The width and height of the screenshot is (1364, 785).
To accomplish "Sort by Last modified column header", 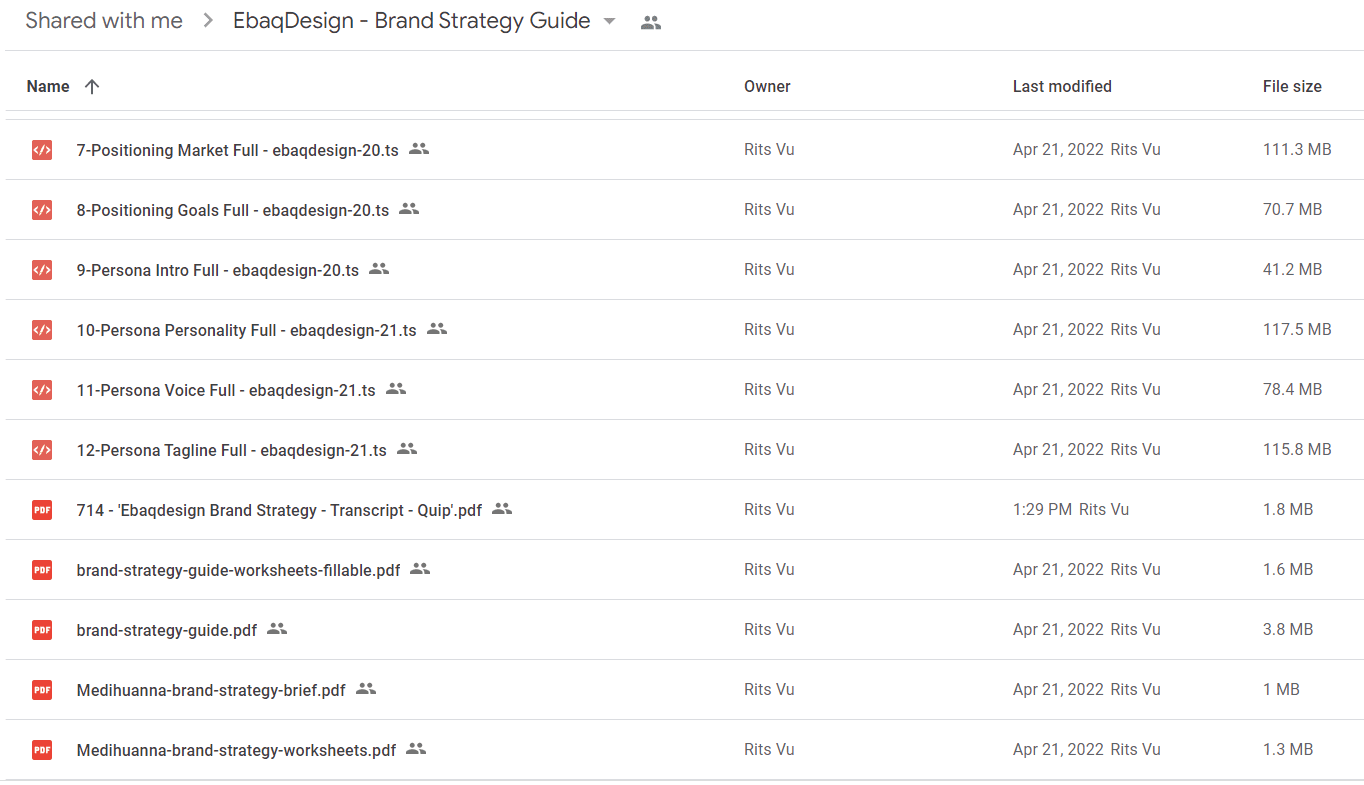I will coord(1062,87).
